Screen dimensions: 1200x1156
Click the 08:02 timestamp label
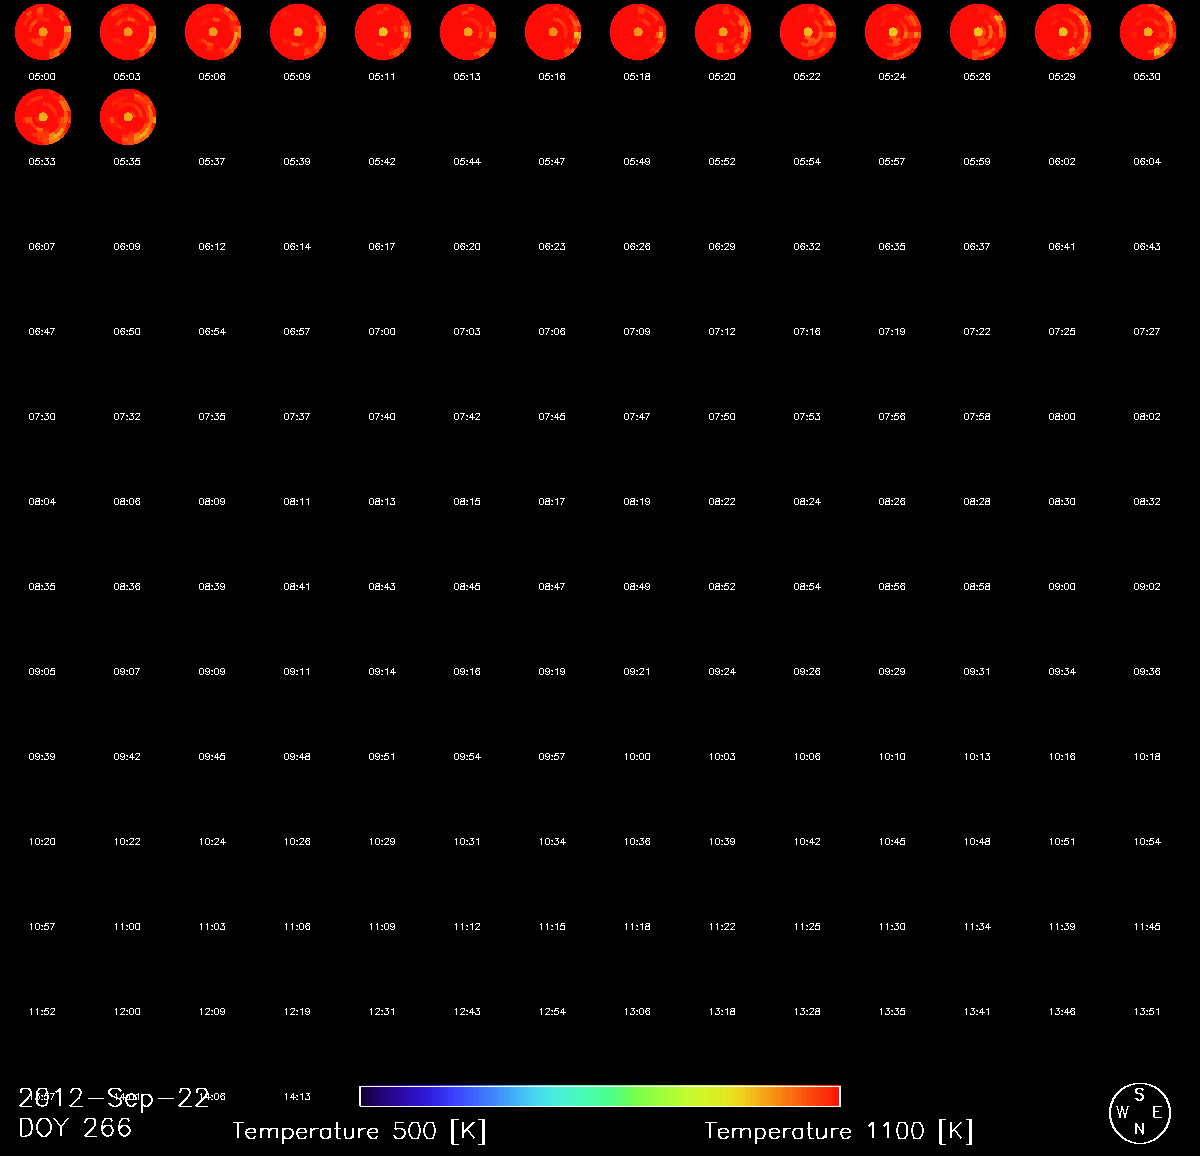[x=1147, y=417]
